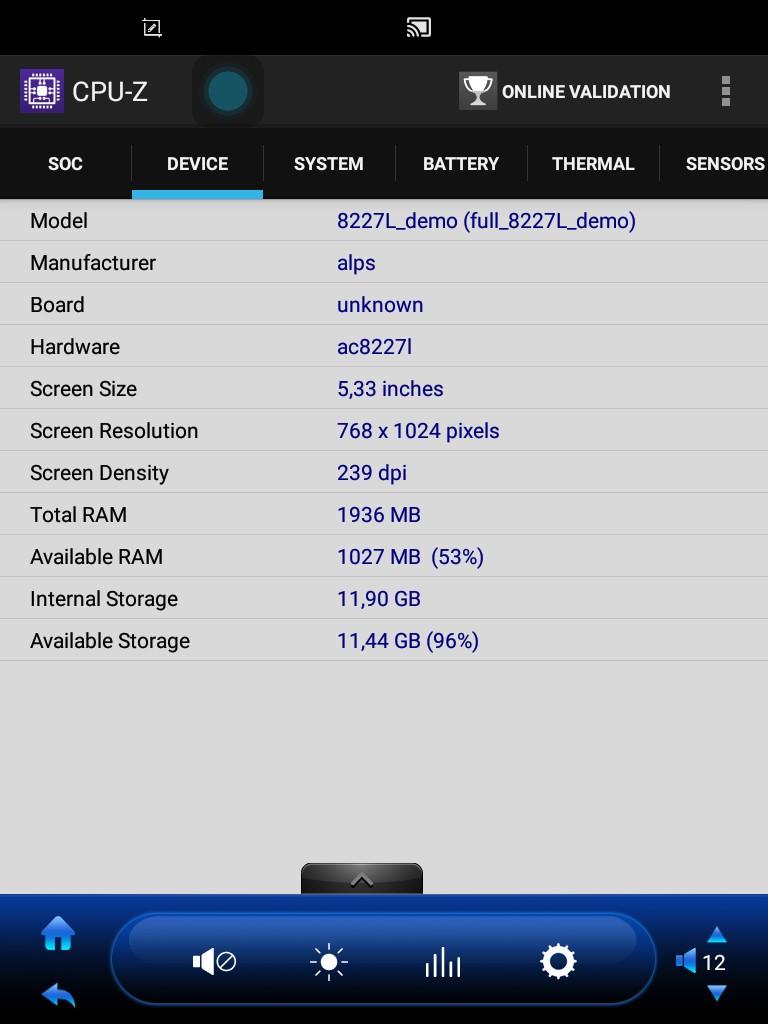
Task: Expand the bottom panel pull-up chevron
Action: (x=362, y=879)
